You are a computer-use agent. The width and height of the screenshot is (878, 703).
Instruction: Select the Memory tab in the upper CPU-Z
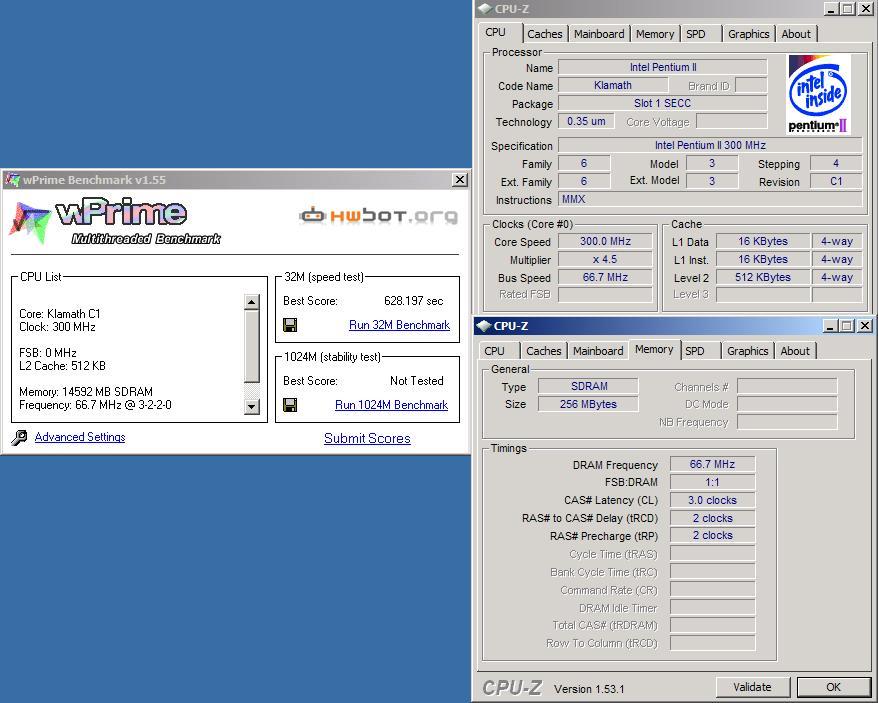tap(655, 34)
